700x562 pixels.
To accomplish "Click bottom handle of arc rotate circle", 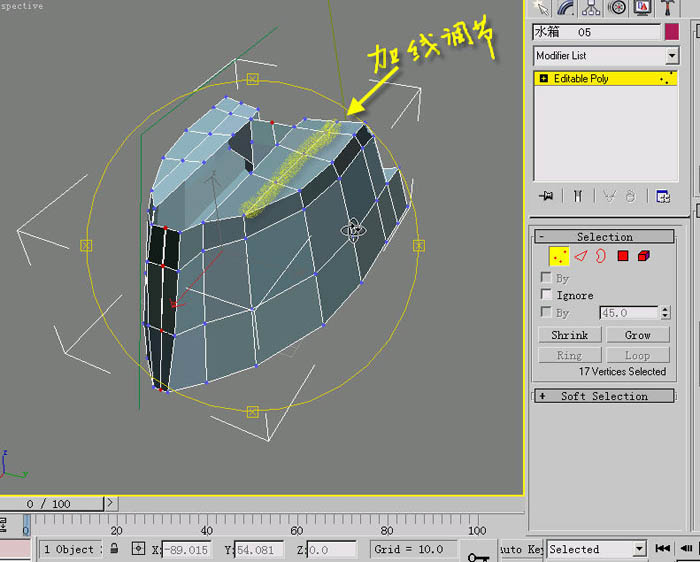I will pos(253,412).
